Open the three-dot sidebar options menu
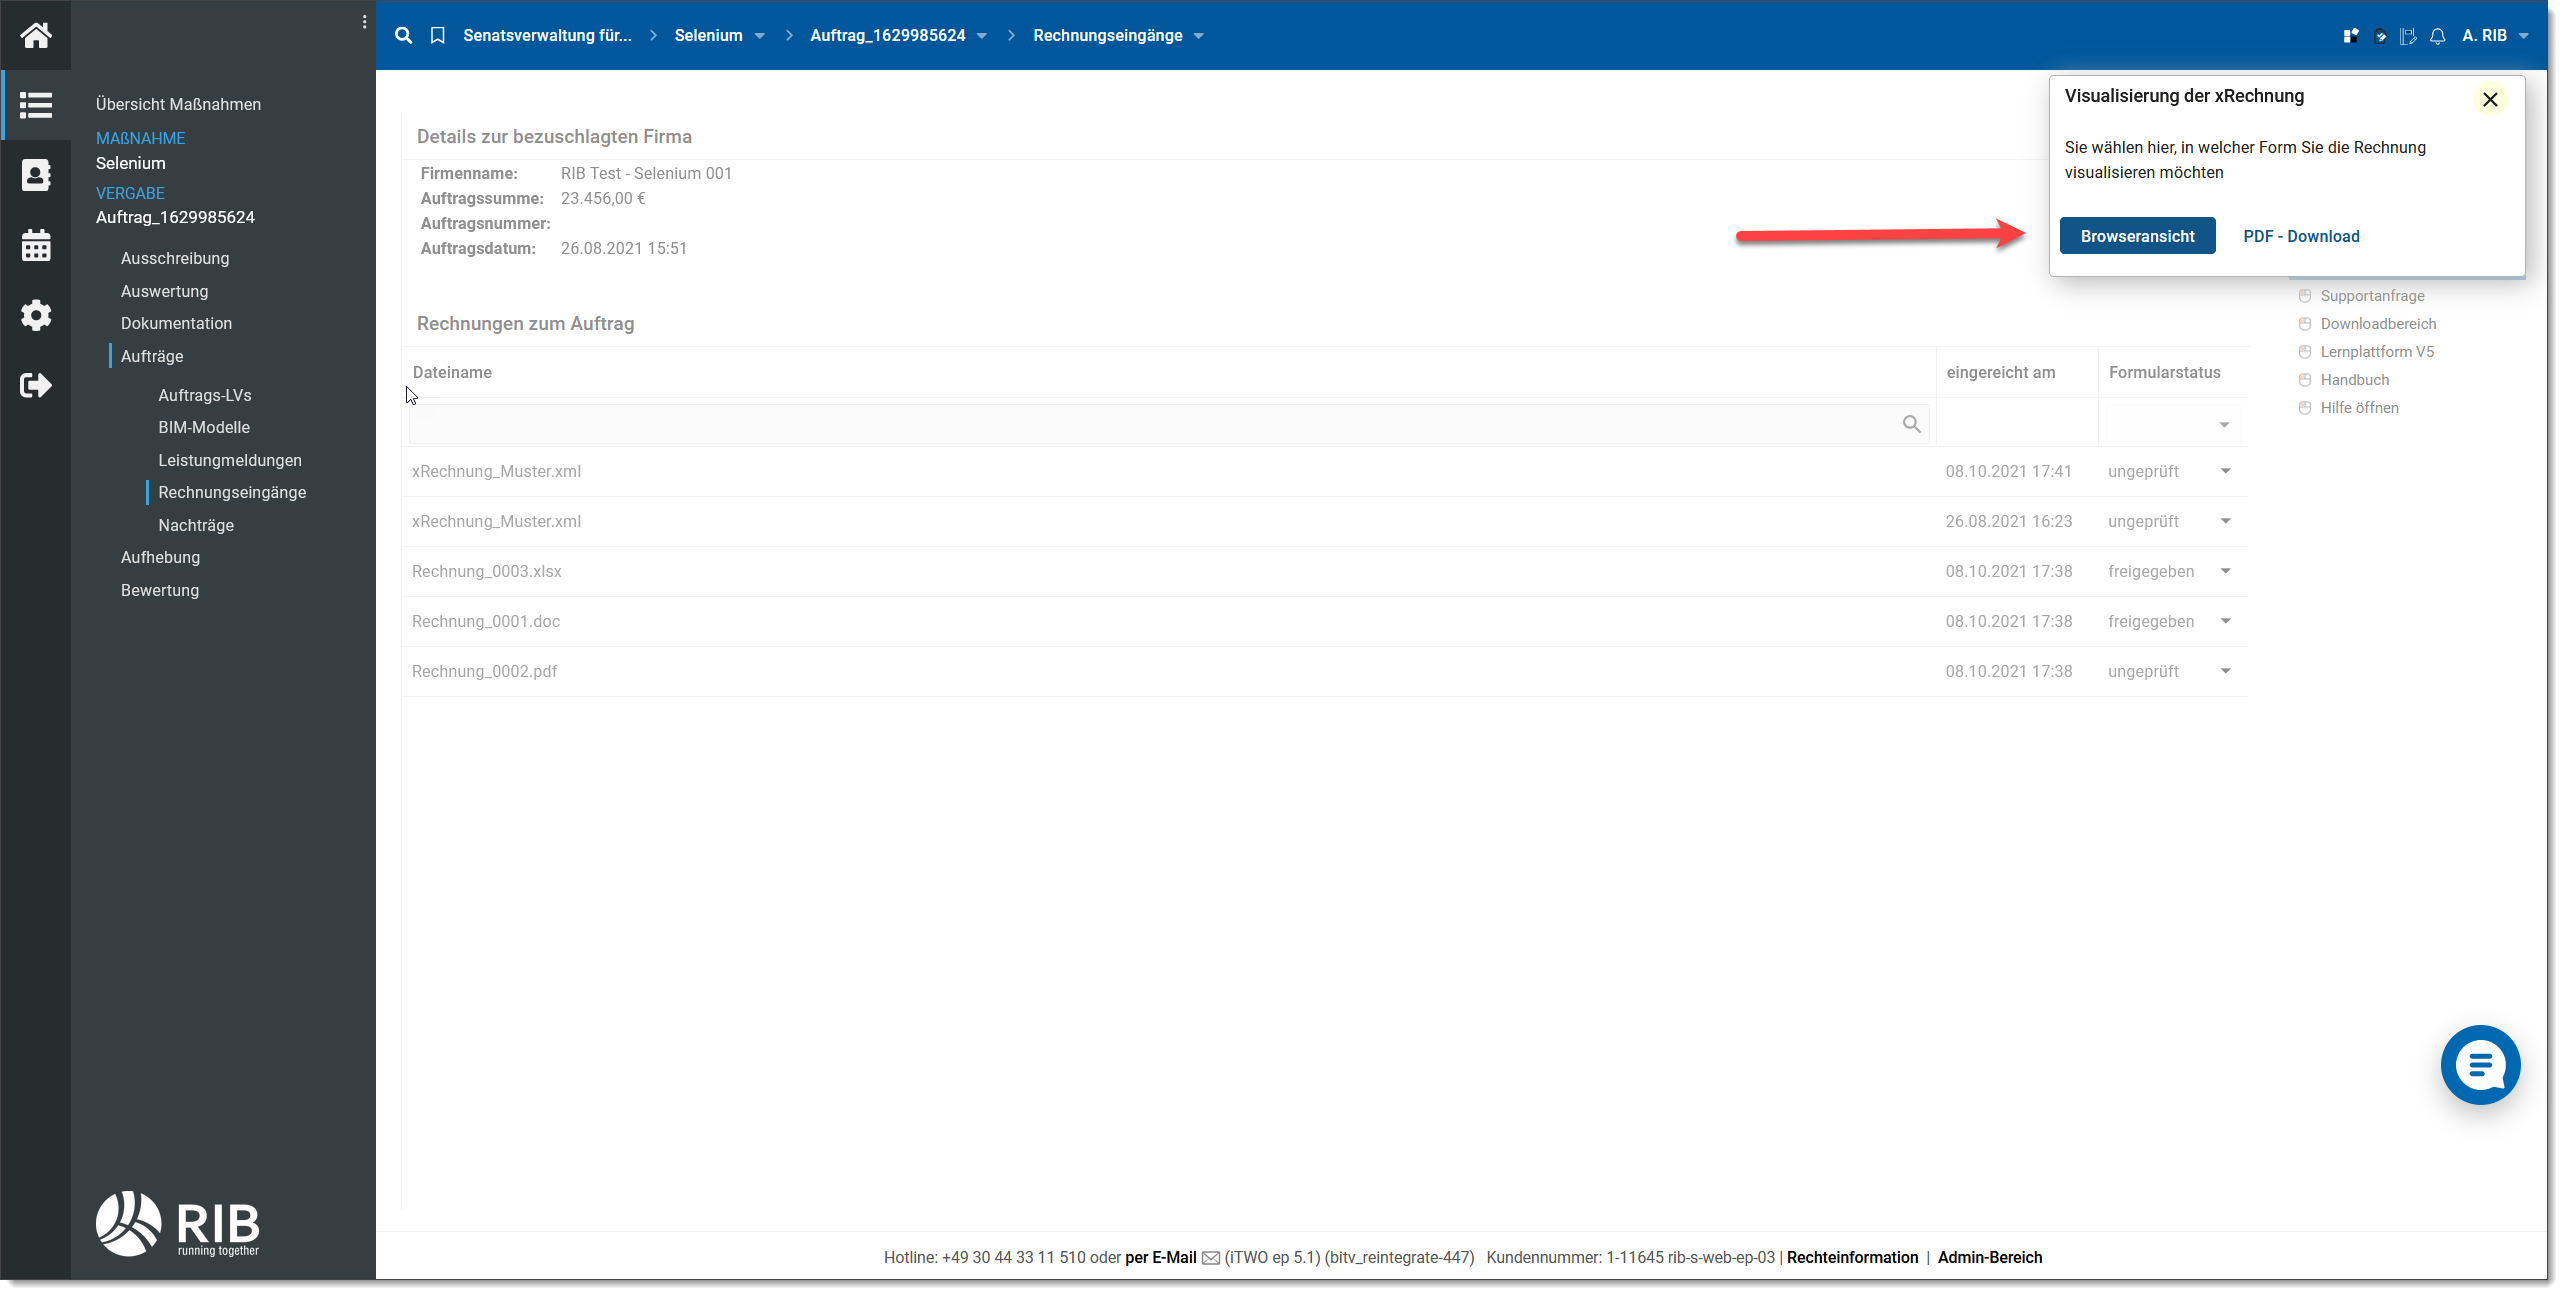Screen dimensions: 2563x1295 pos(364,22)
